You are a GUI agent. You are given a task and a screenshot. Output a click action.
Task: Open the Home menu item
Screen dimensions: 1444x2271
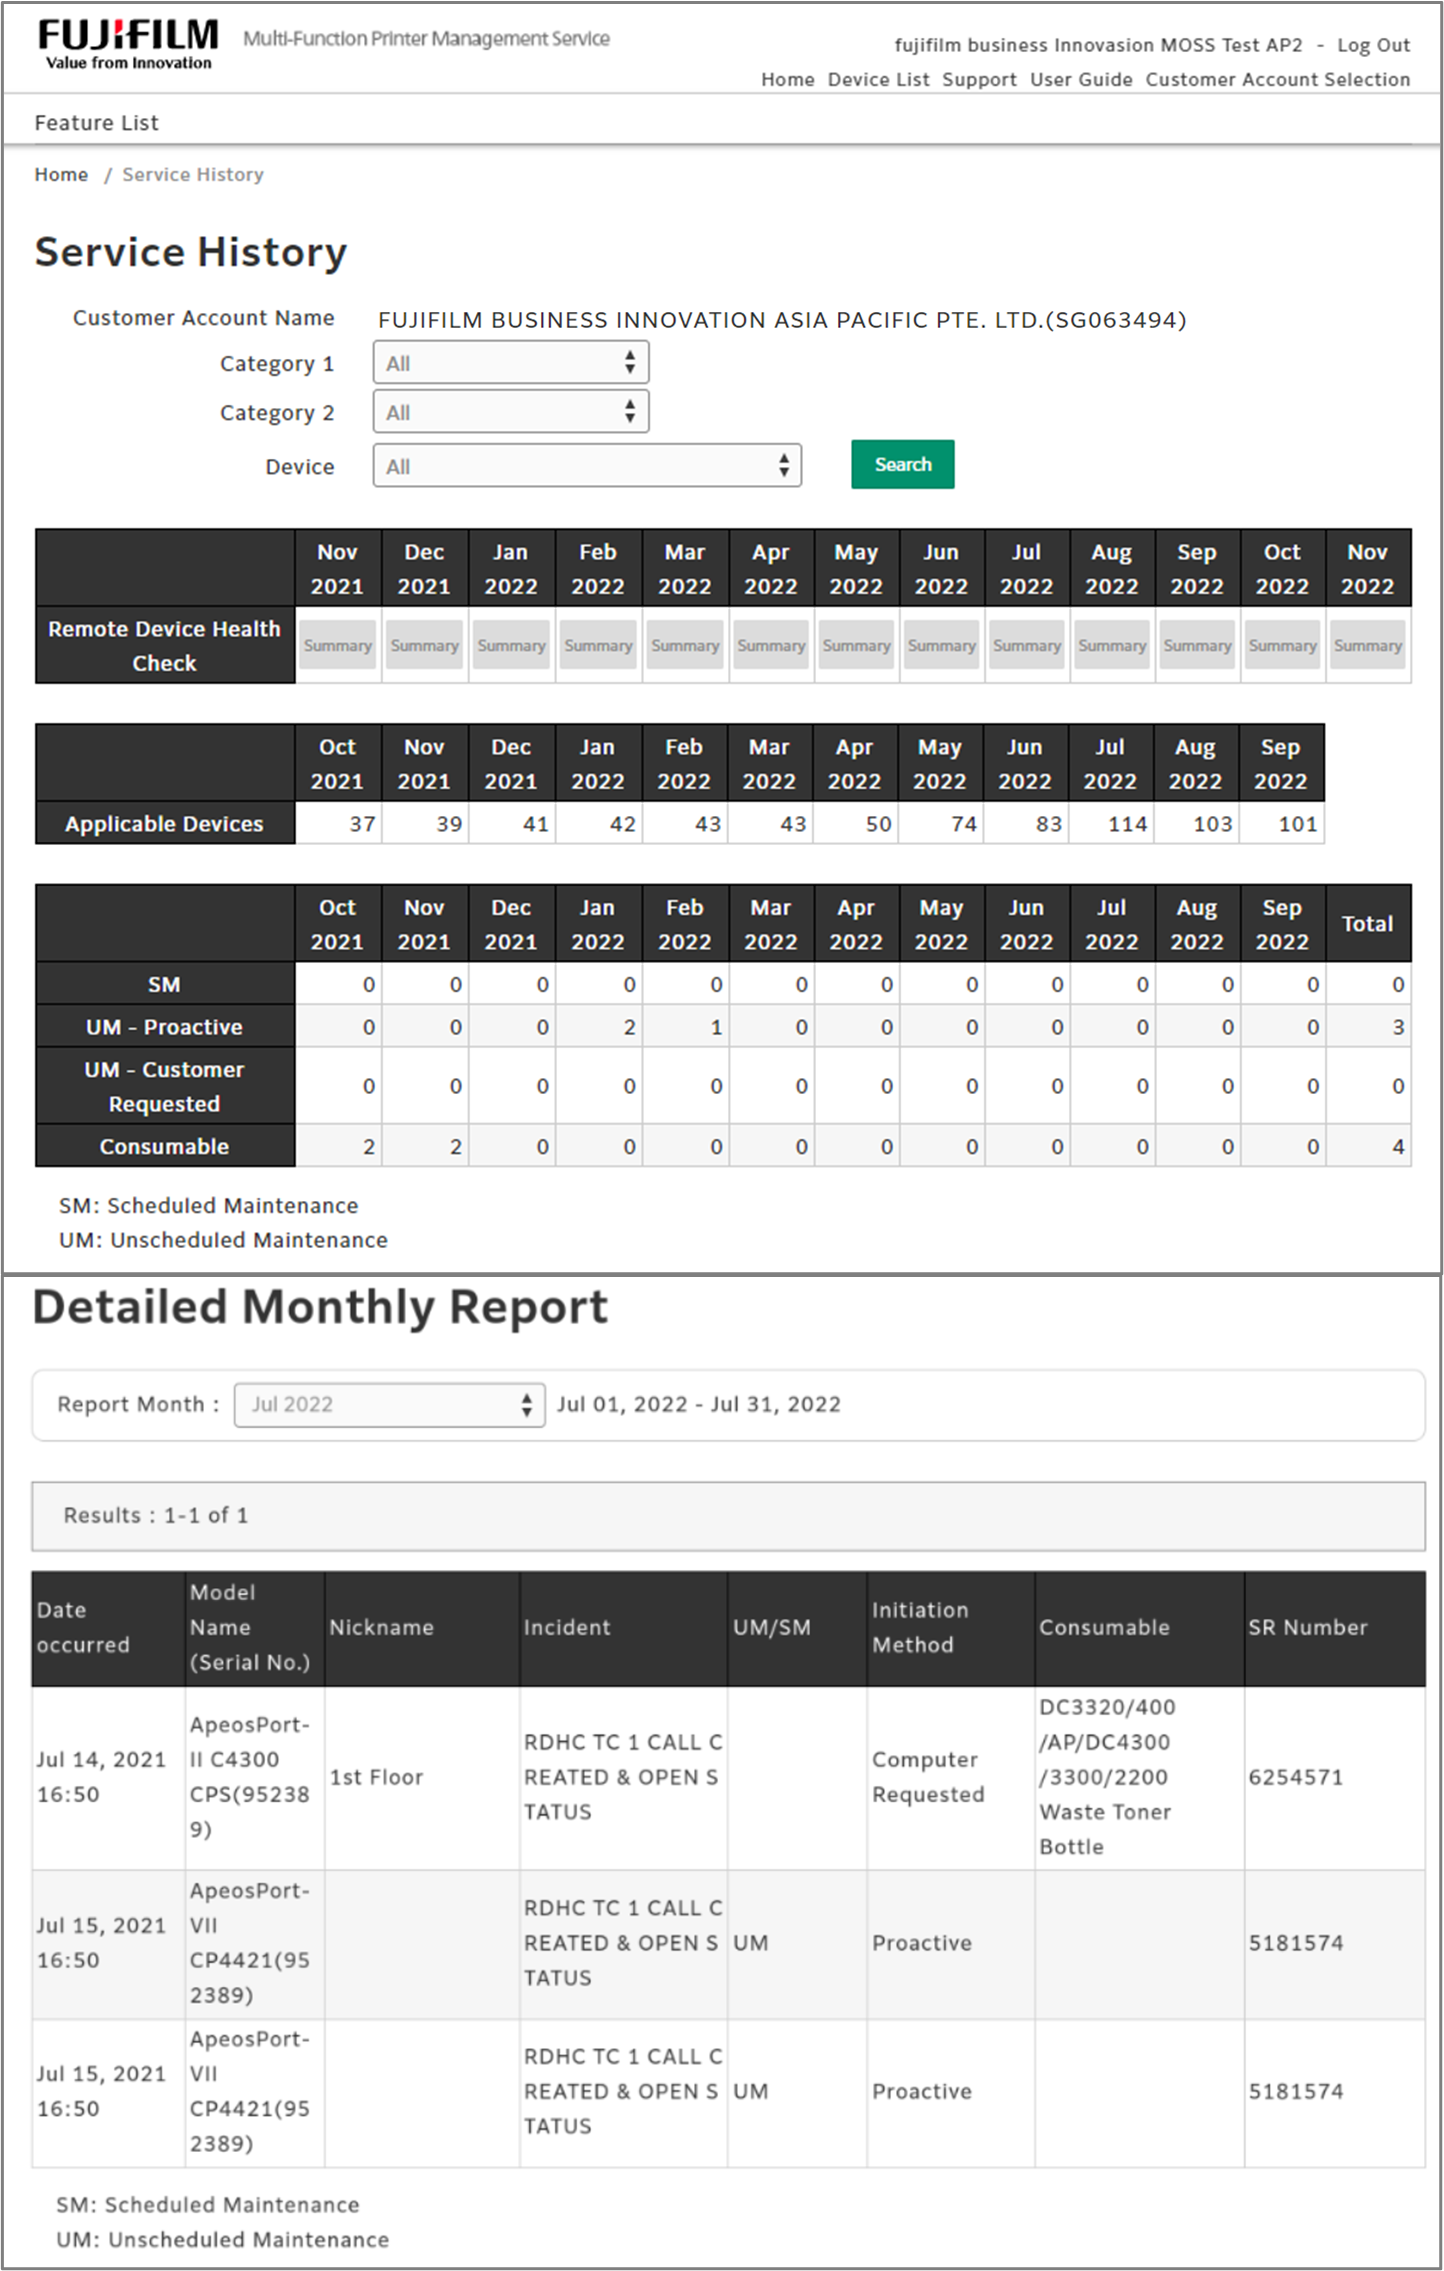tap(787, 80)
